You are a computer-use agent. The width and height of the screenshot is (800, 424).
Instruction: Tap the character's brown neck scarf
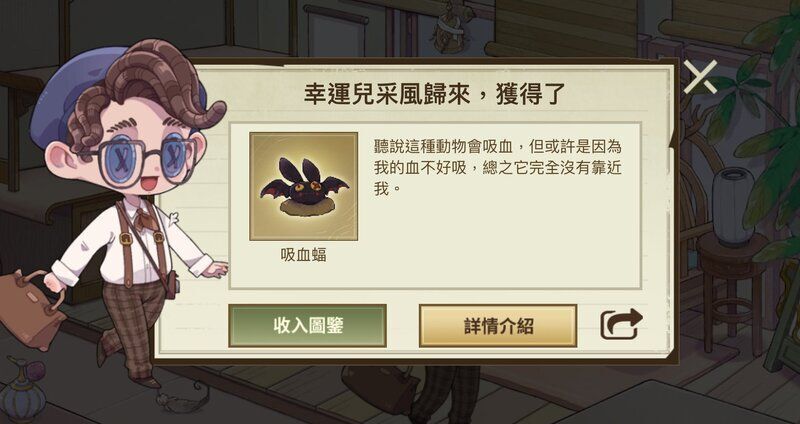(145, 218)
